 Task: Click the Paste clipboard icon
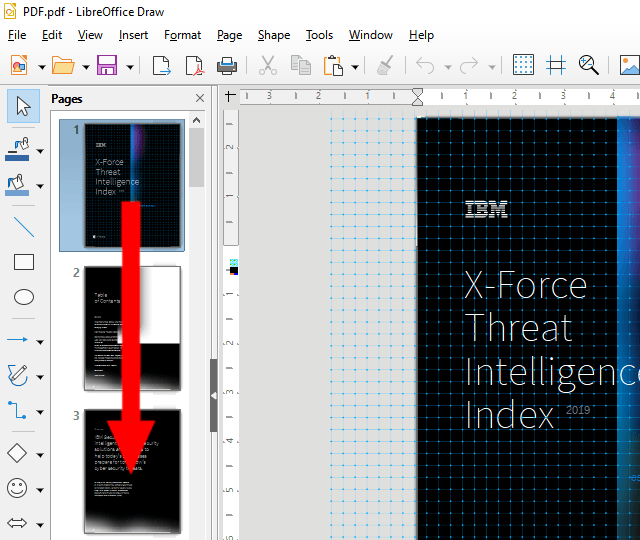tap(333, 65)
